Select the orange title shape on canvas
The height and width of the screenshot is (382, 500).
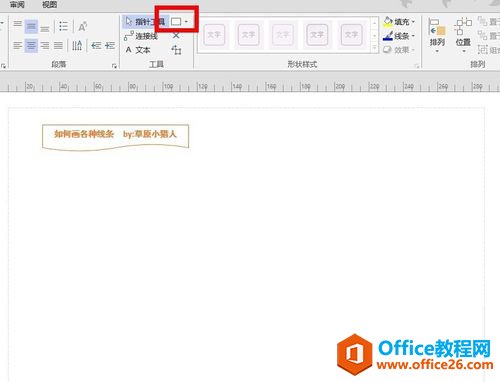tap(115, 137)
